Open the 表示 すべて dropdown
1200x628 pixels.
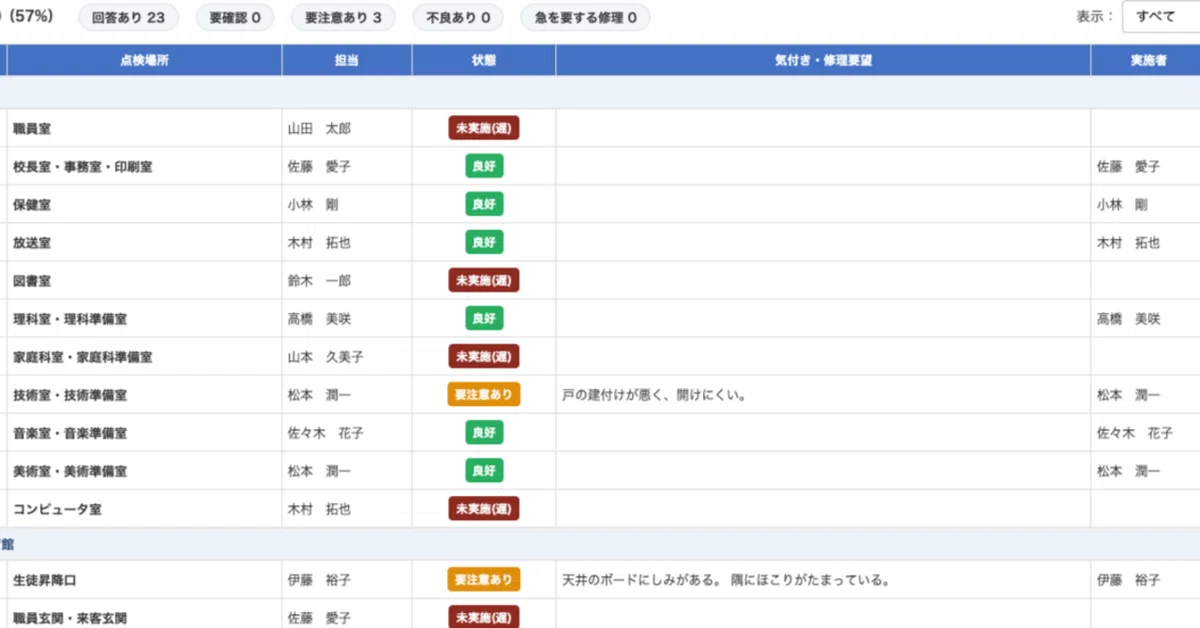coord(1161,17)
